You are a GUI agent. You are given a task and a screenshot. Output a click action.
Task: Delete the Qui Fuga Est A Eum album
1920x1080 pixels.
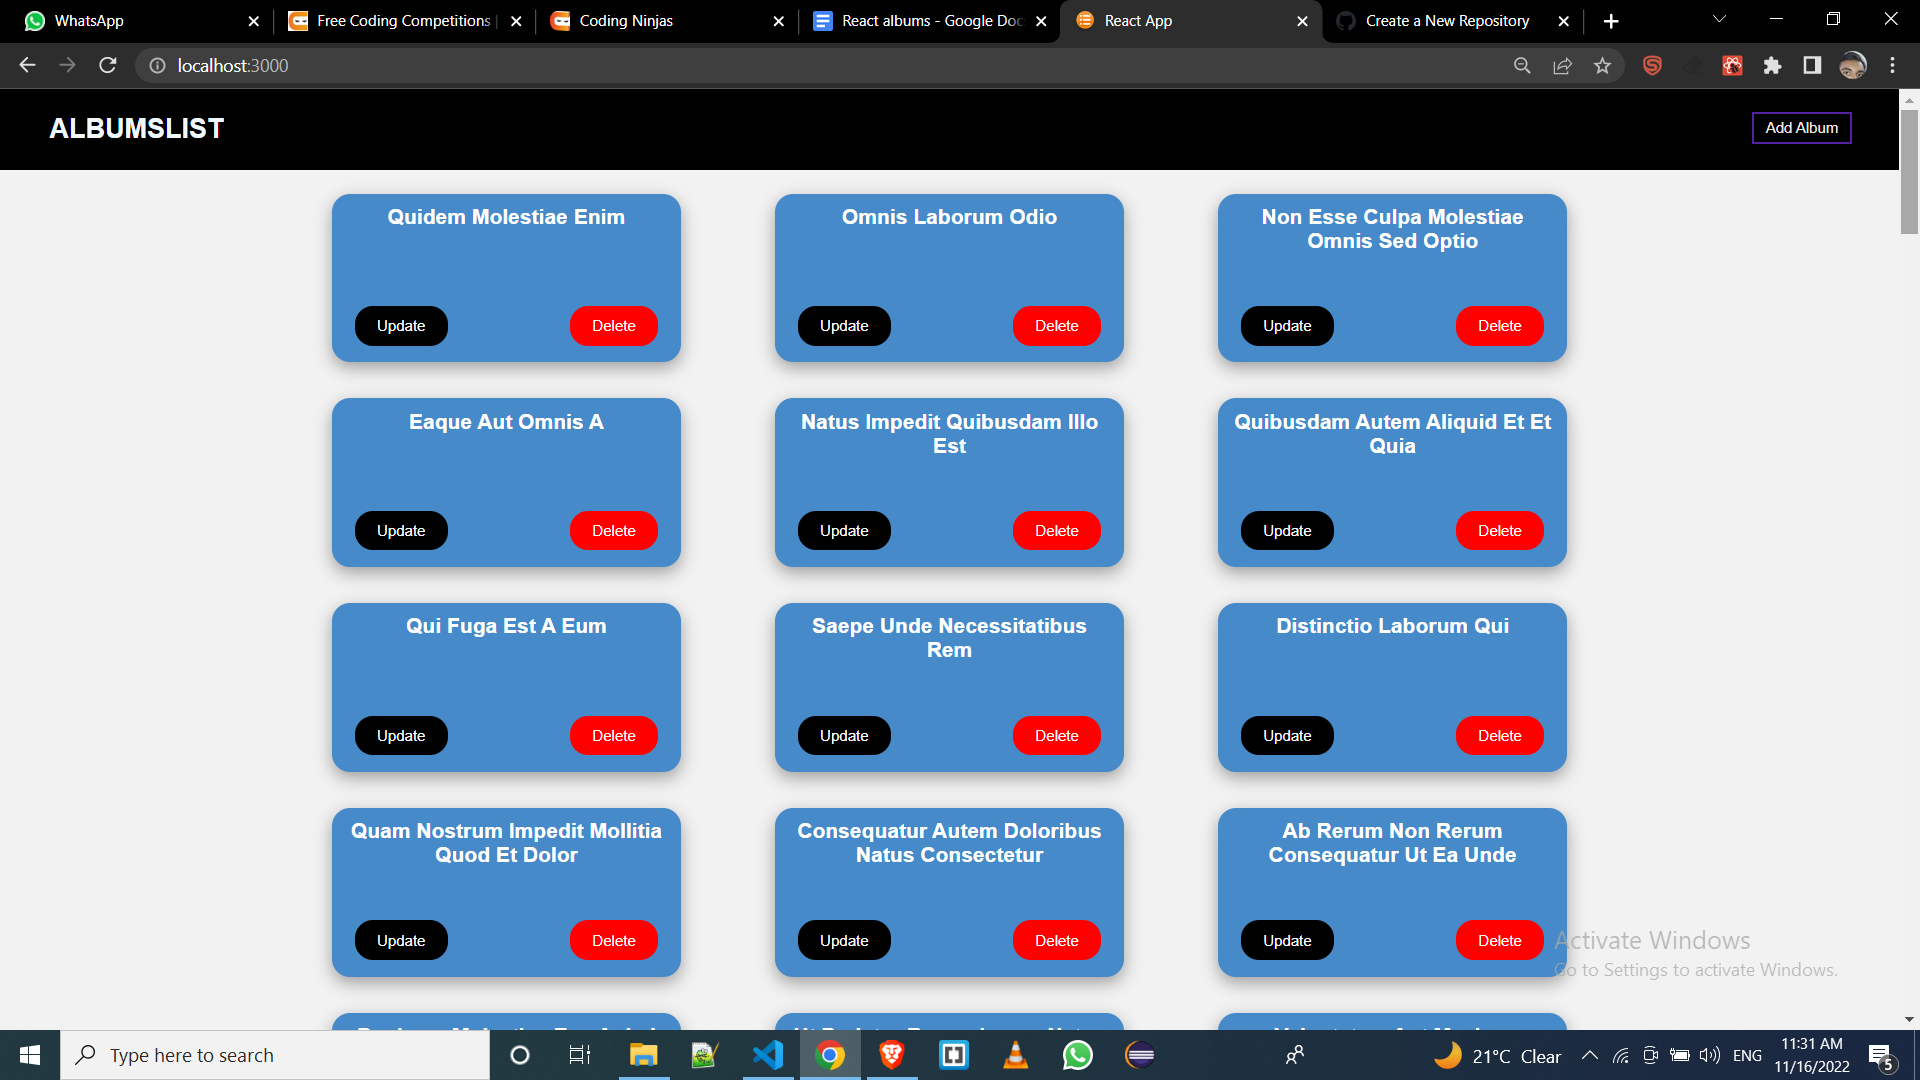click(x=613, y=736)
